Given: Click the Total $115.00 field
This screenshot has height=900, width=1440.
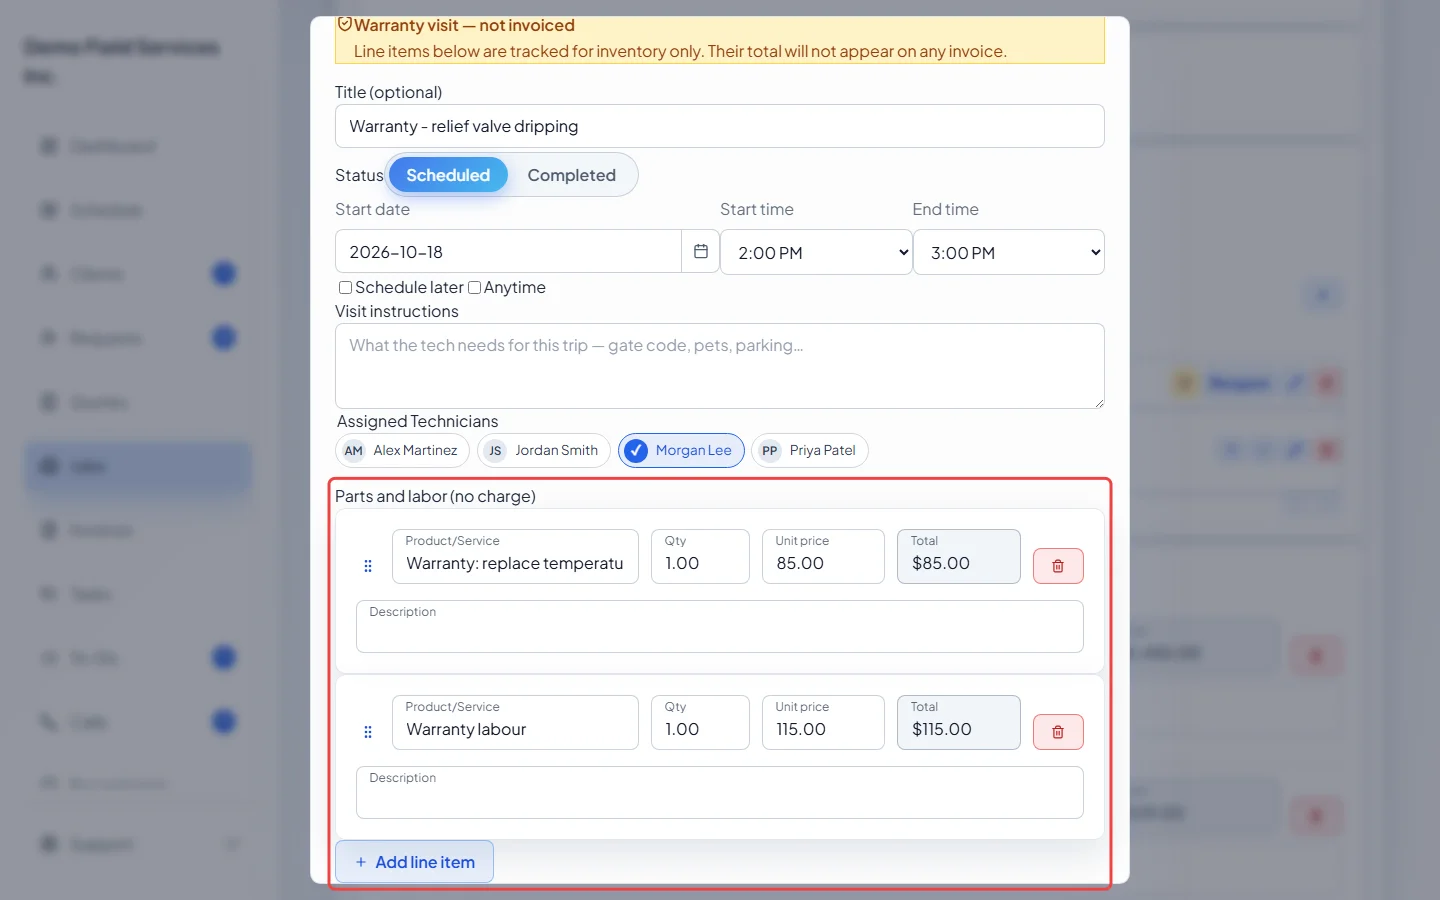Looking at the screenshot, I should tap(959, 722).
